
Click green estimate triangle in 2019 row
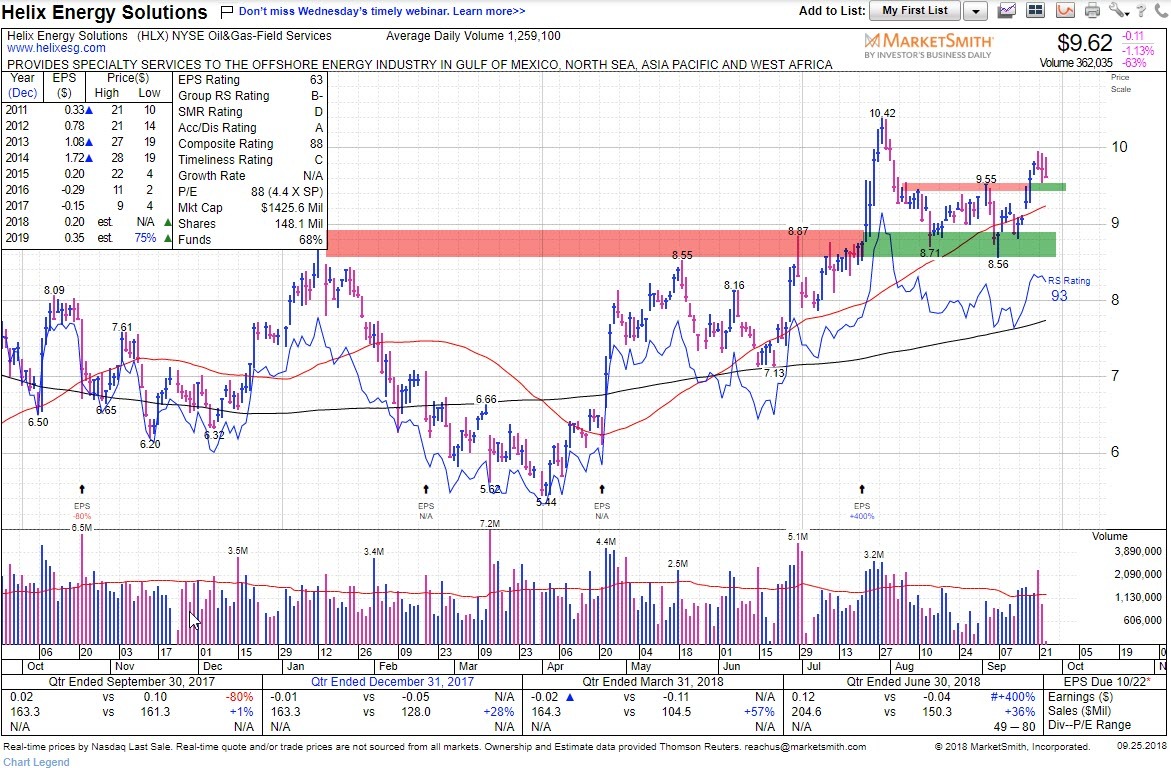[x=167, y=238]
